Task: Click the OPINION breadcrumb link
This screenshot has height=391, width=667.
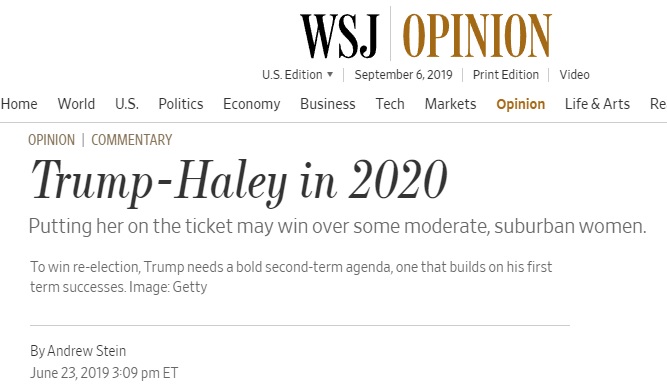Action: coord(51,140)
